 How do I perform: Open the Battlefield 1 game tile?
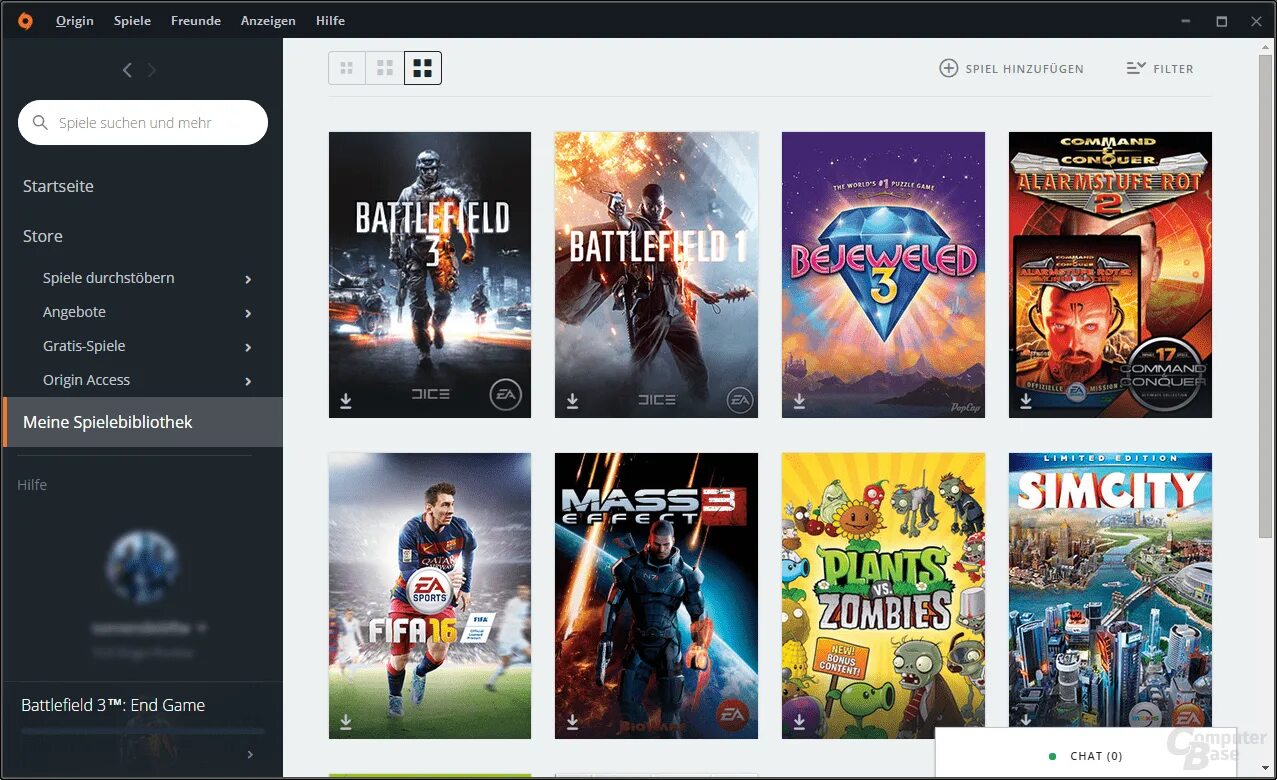(x=656, y=275)
